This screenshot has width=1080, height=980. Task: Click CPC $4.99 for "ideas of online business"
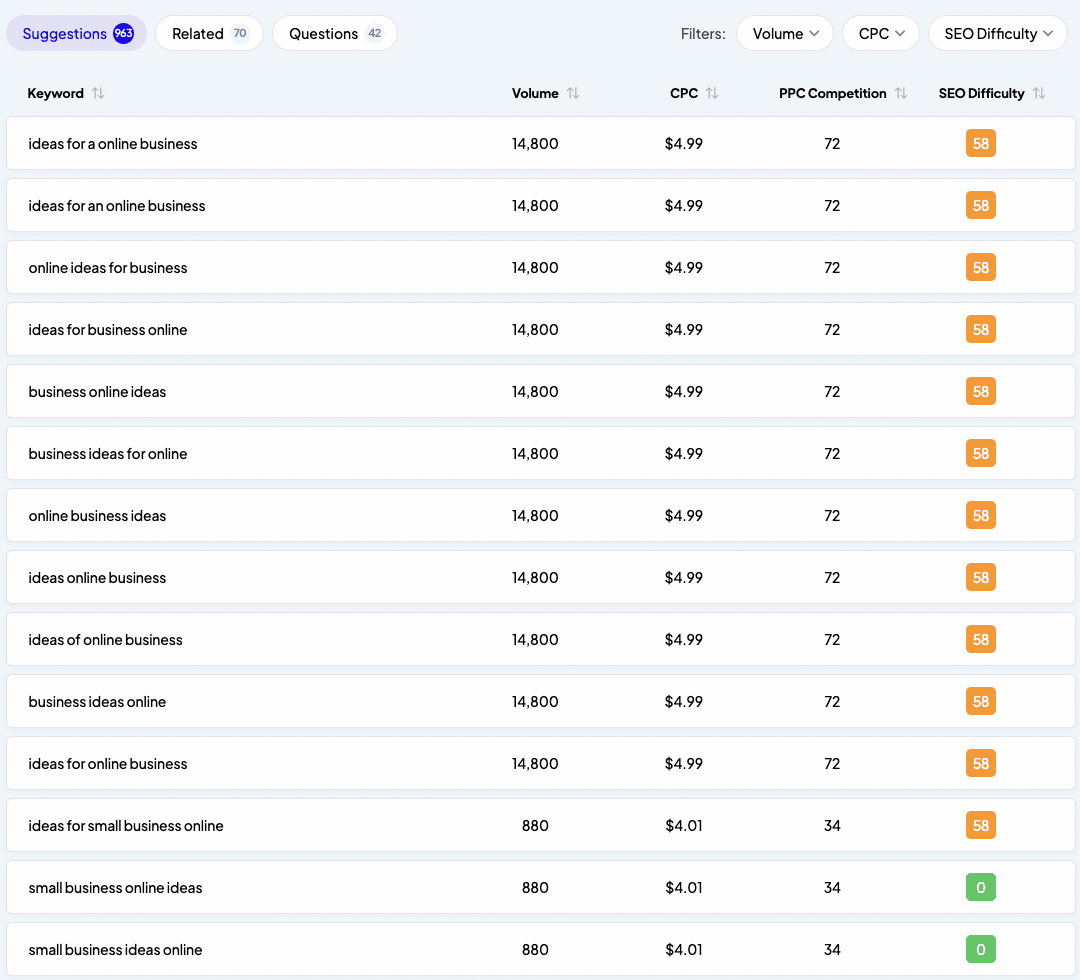click(684, 639)
